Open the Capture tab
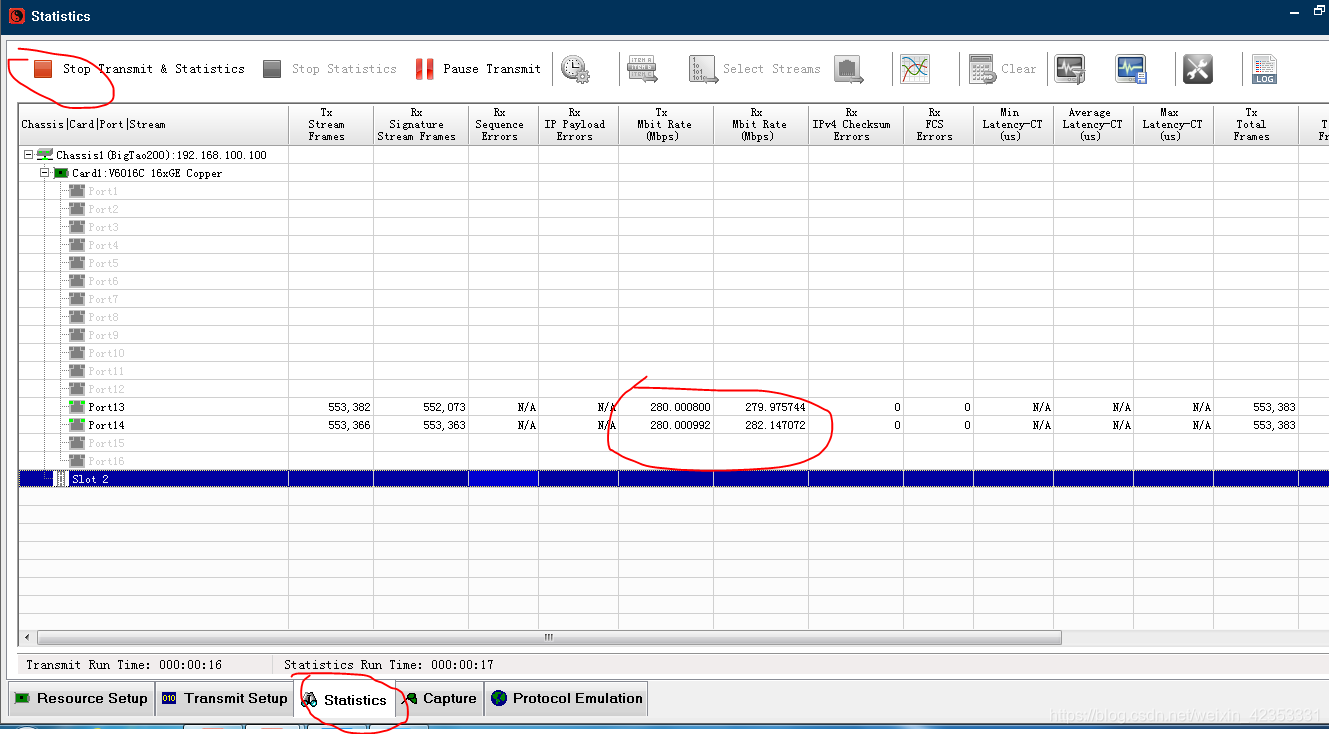This screenshot has height=734, width=1329. (x=439, y=699)
